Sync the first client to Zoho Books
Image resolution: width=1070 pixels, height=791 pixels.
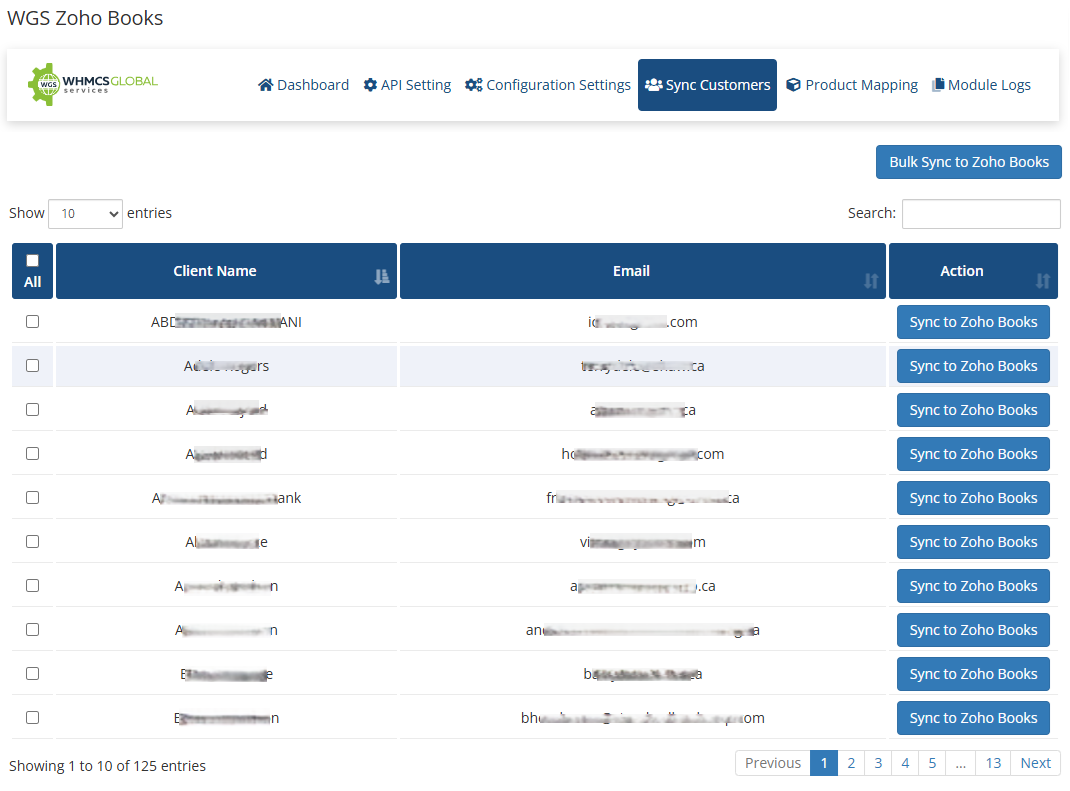click(973, 322)
